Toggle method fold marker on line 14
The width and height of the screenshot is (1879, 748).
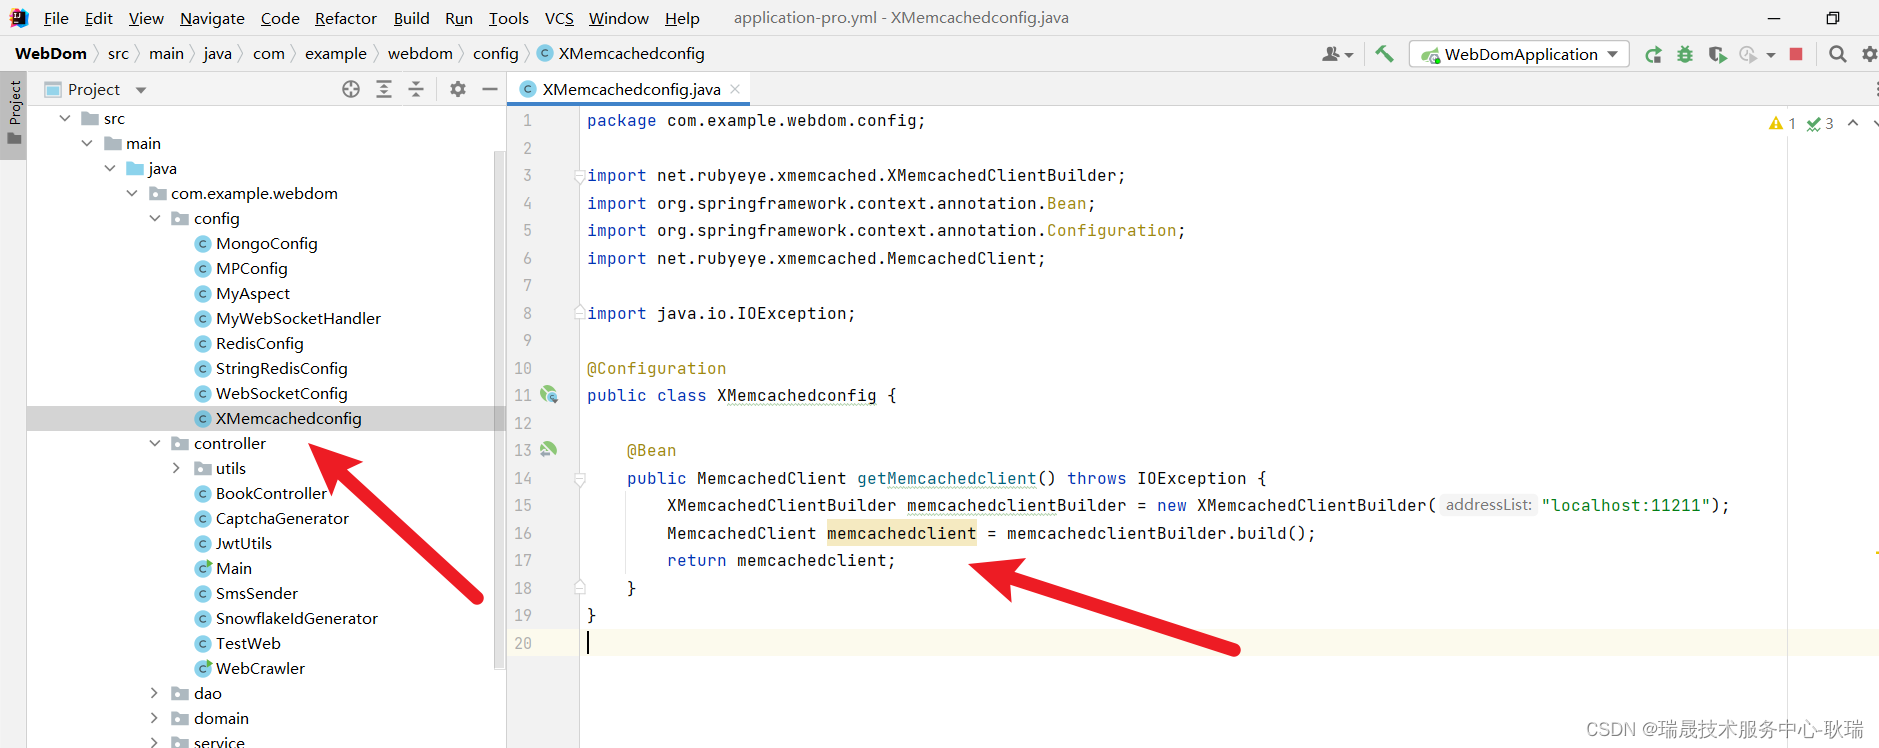coord(579,479)
